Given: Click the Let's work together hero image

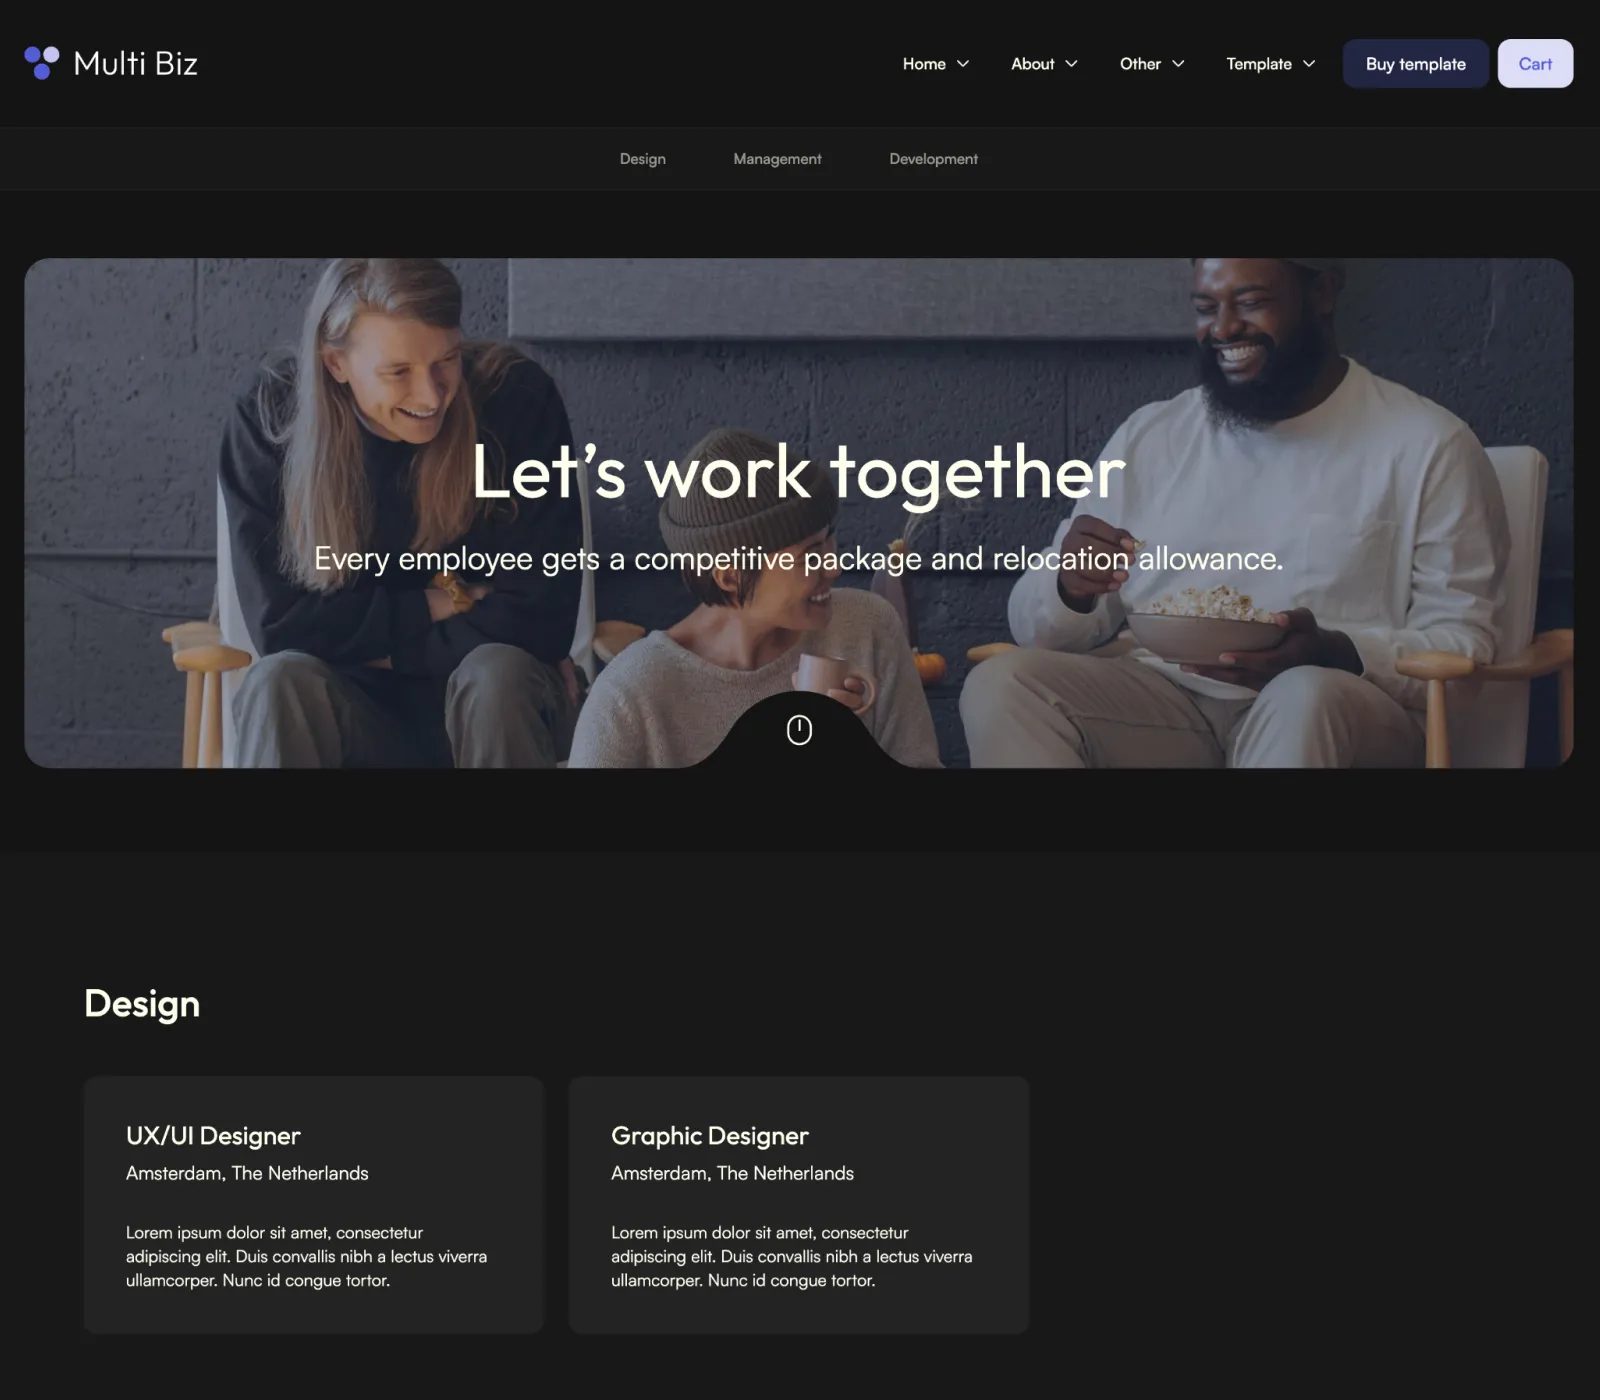Looking at the screenshot, I should (x=799, y=513).
